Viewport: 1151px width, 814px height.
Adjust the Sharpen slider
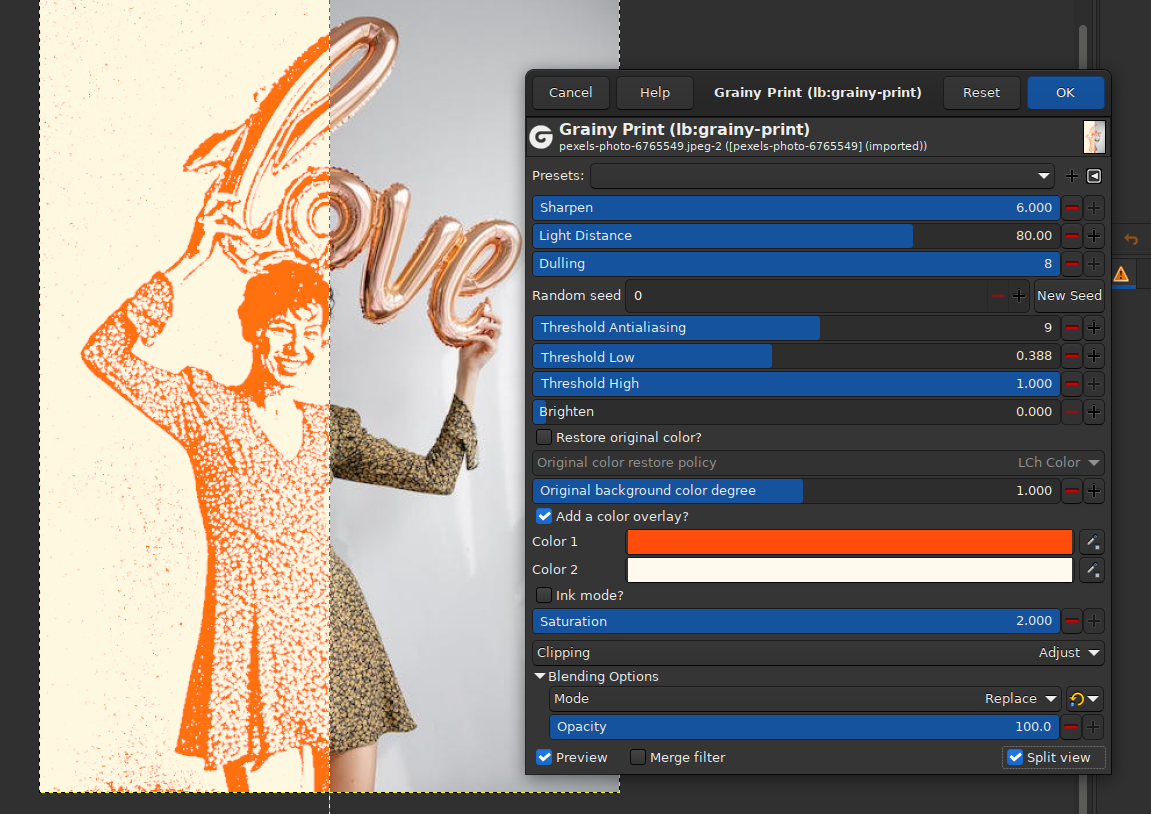click(796, 208)
